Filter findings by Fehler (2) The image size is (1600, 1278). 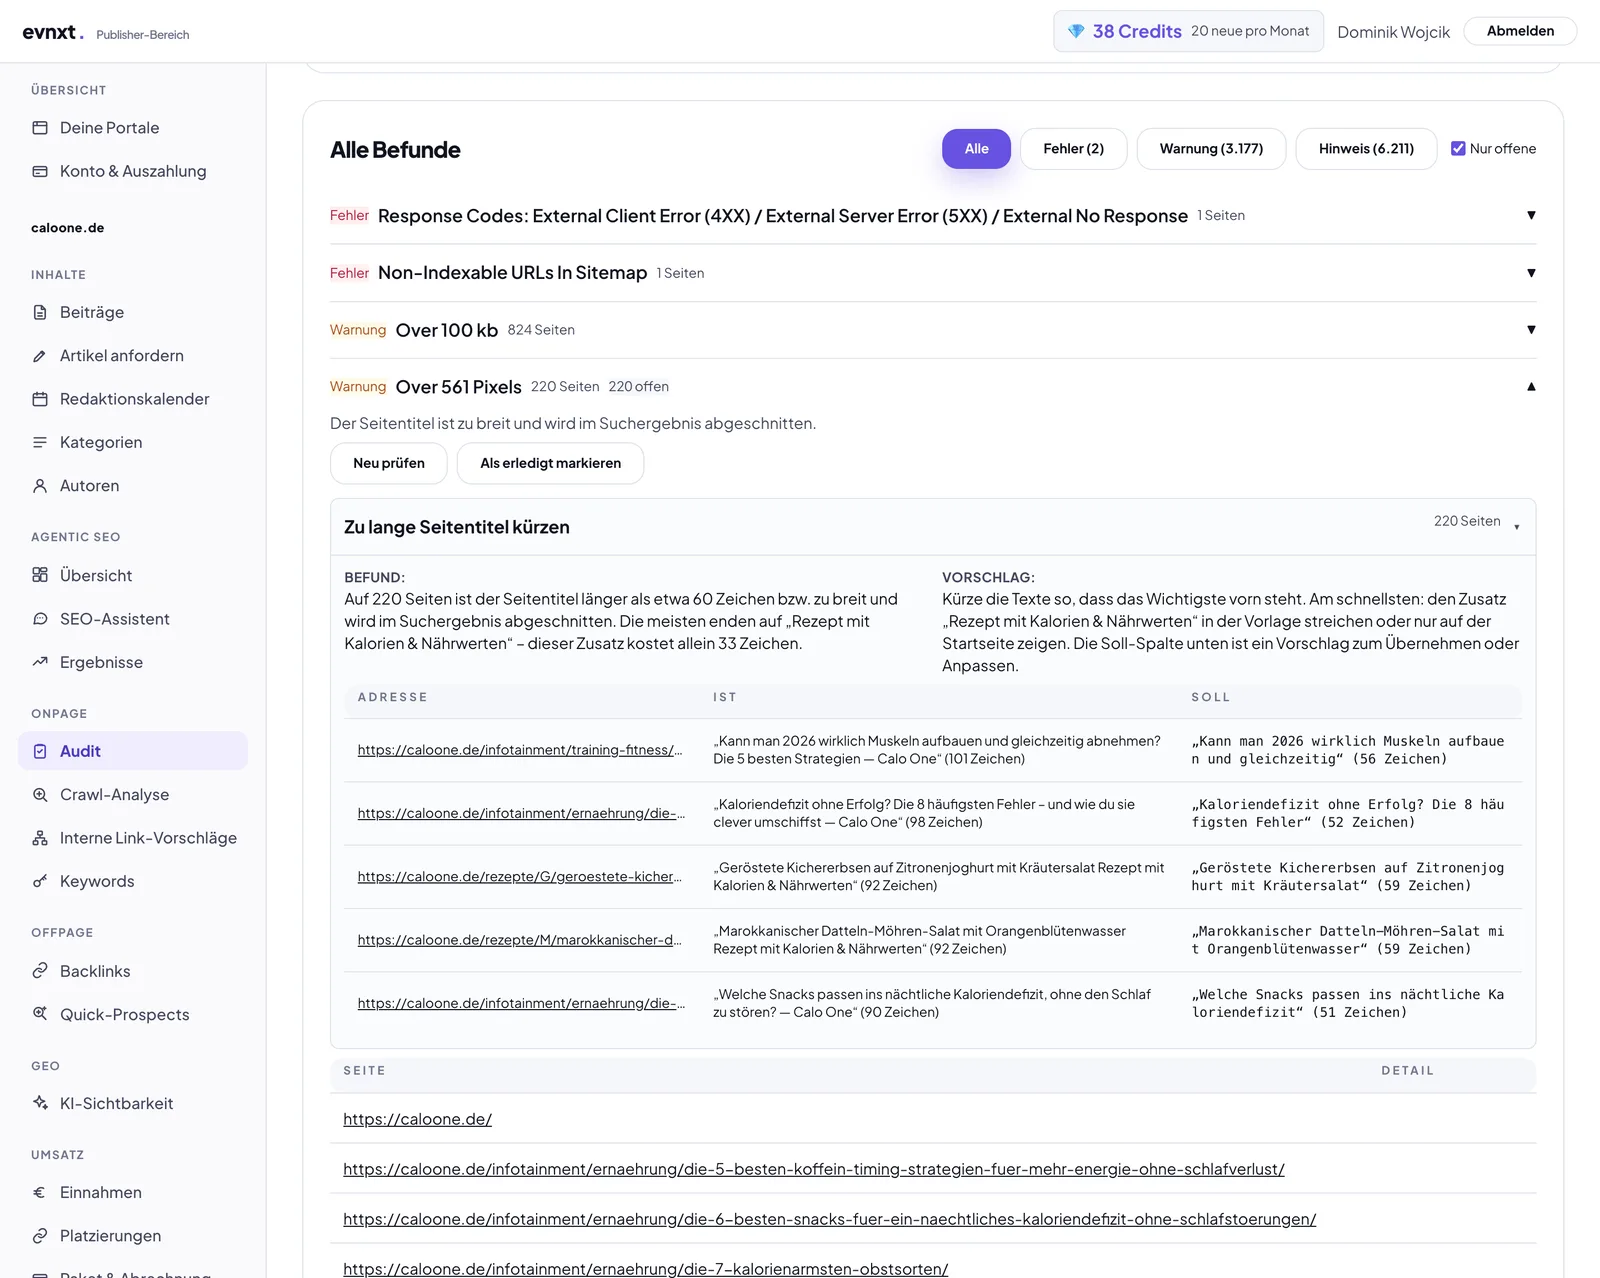1073,149
